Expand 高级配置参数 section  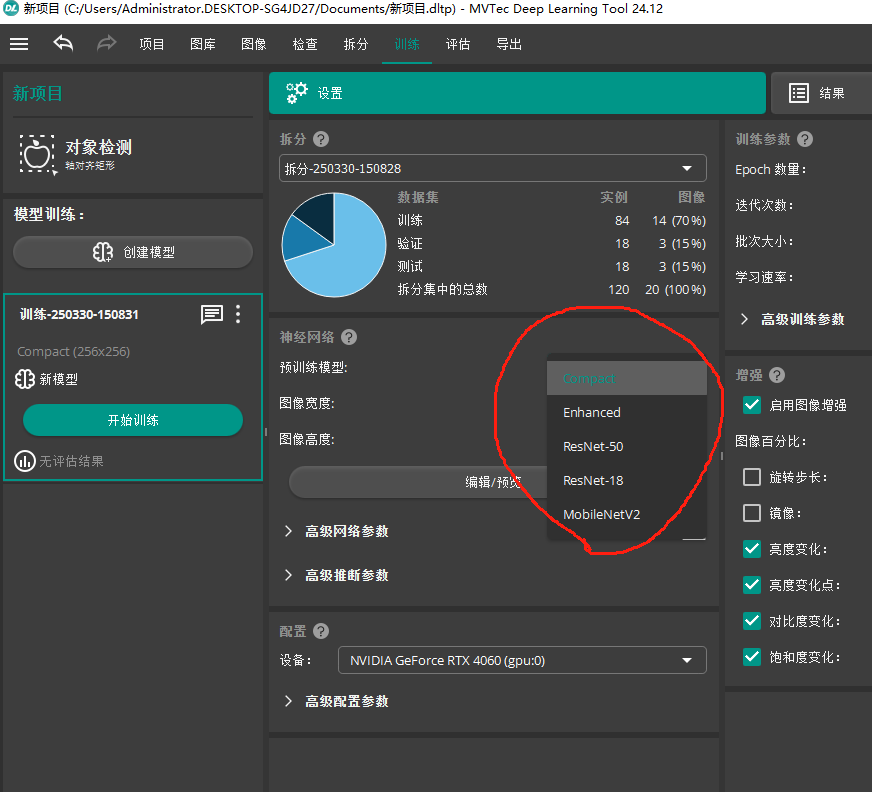(336, 701)
